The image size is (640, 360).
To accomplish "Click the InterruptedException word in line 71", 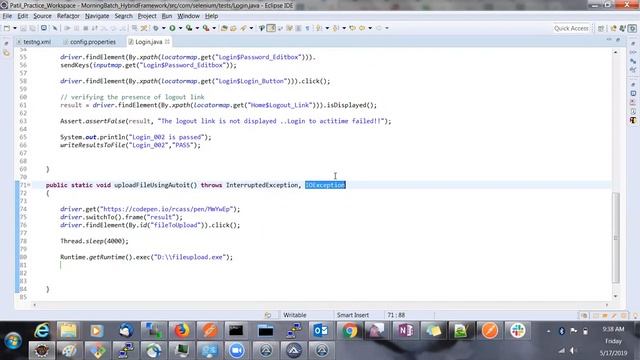I will [262, 185].
